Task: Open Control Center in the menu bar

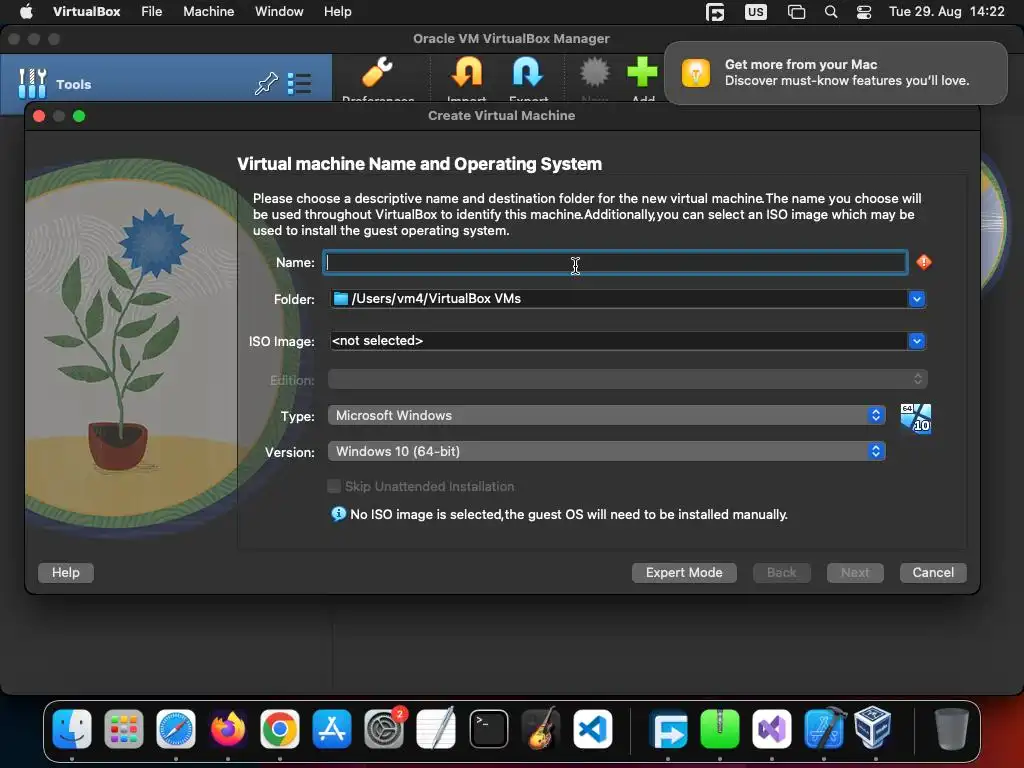Action: coord(863,12)
